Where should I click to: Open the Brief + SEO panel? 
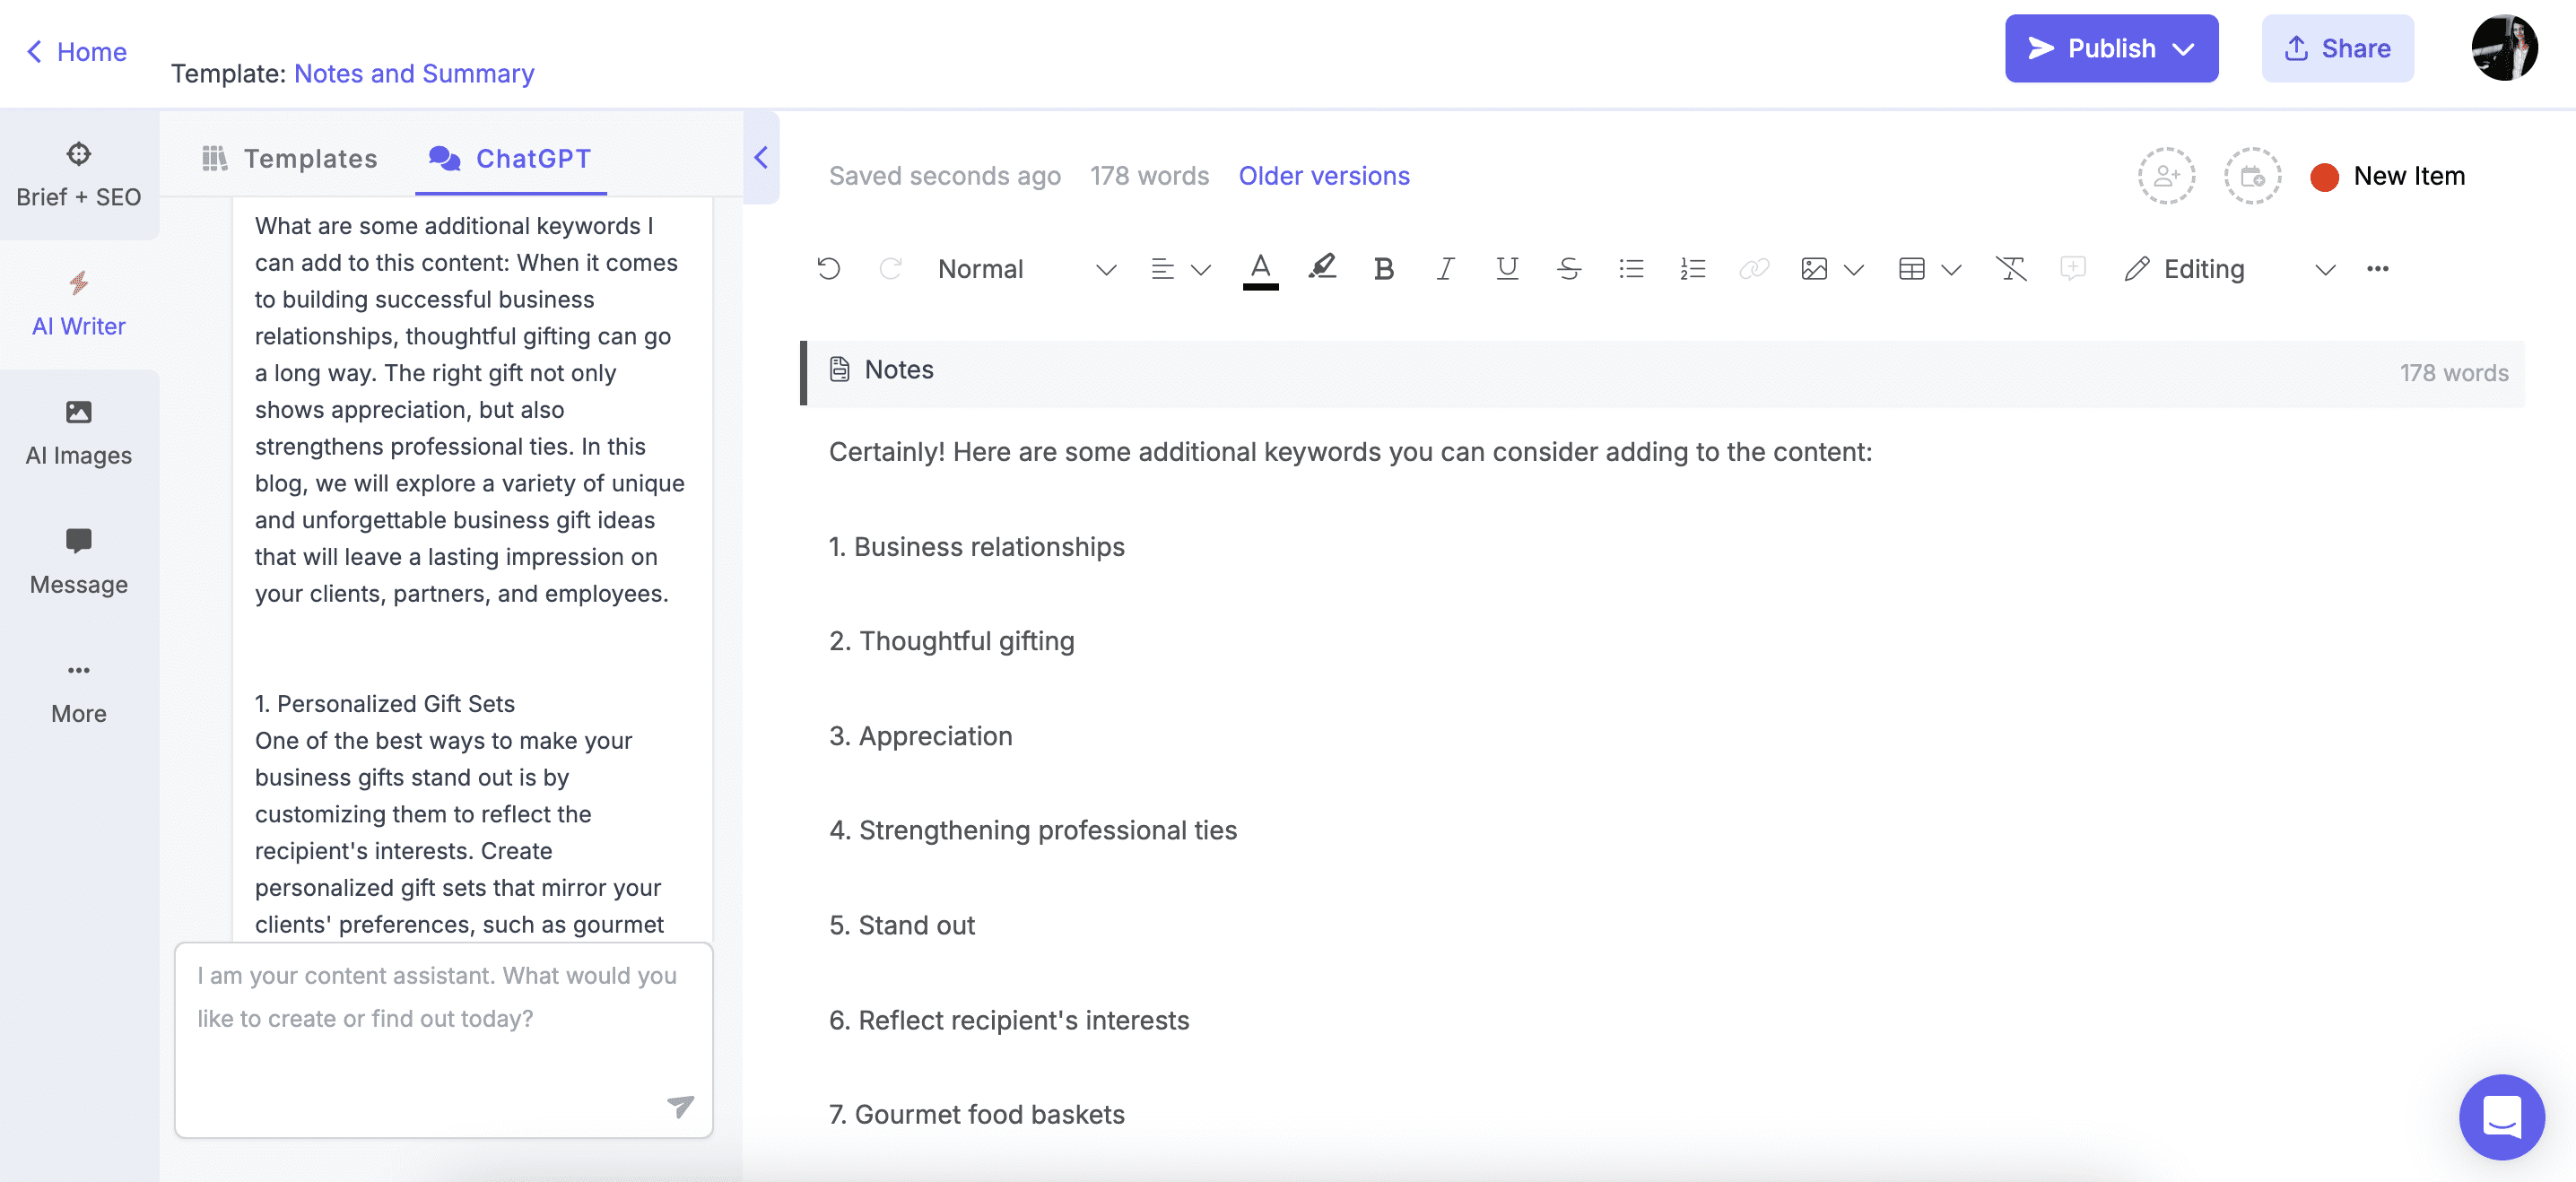point(78,175)
